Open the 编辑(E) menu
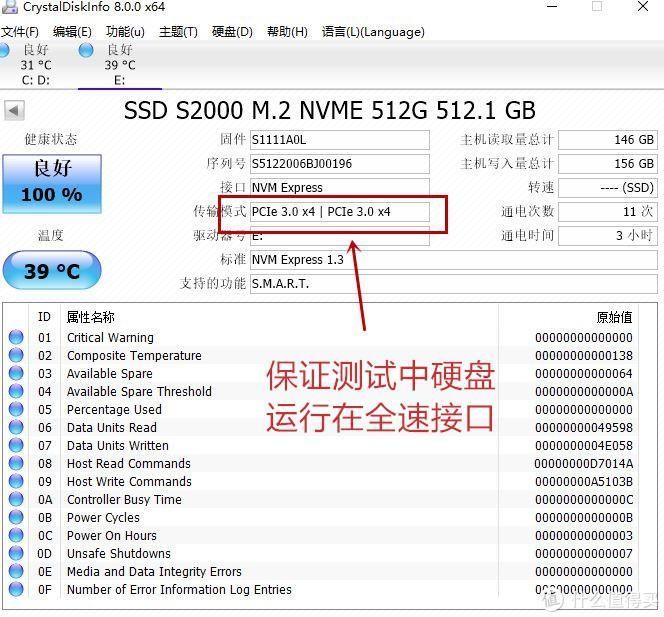Image resolution: width=664 pixels, height=617 pixels. [72, 32]
